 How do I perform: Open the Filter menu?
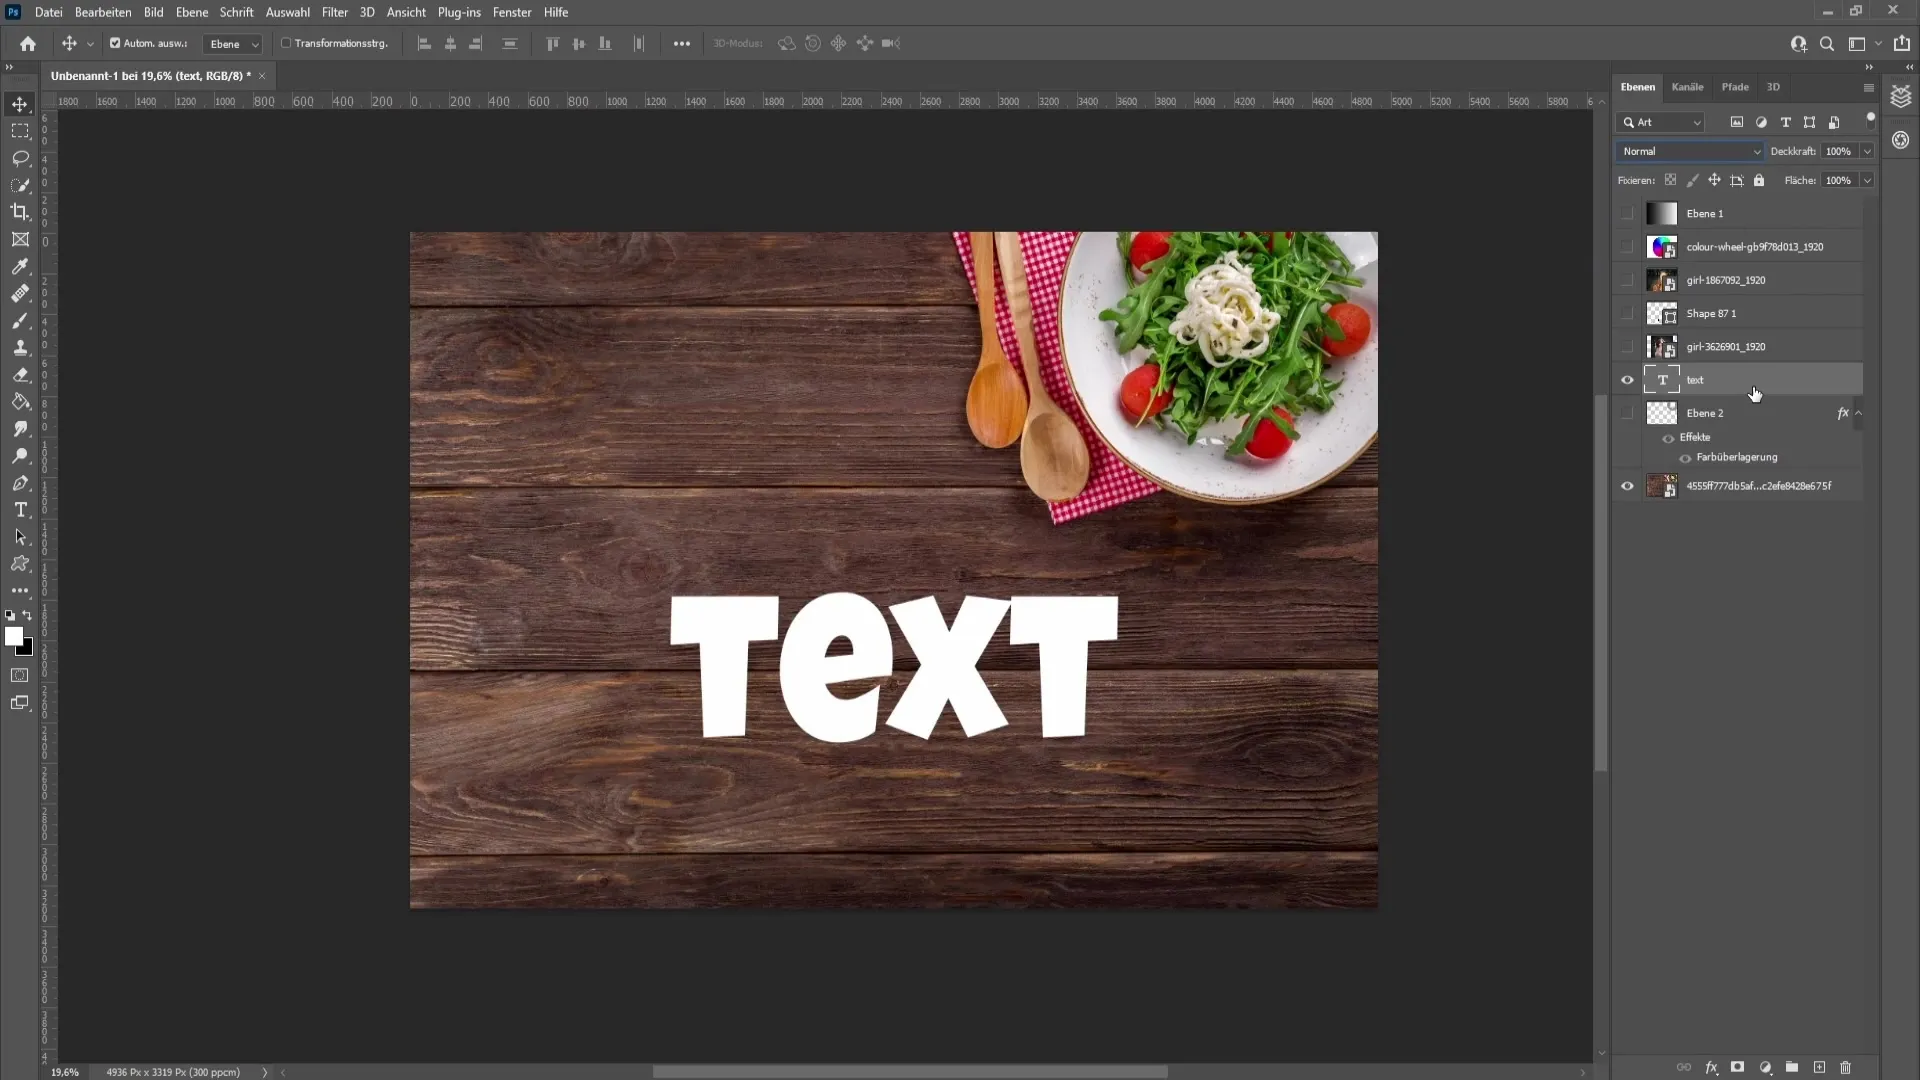point(334,12)
